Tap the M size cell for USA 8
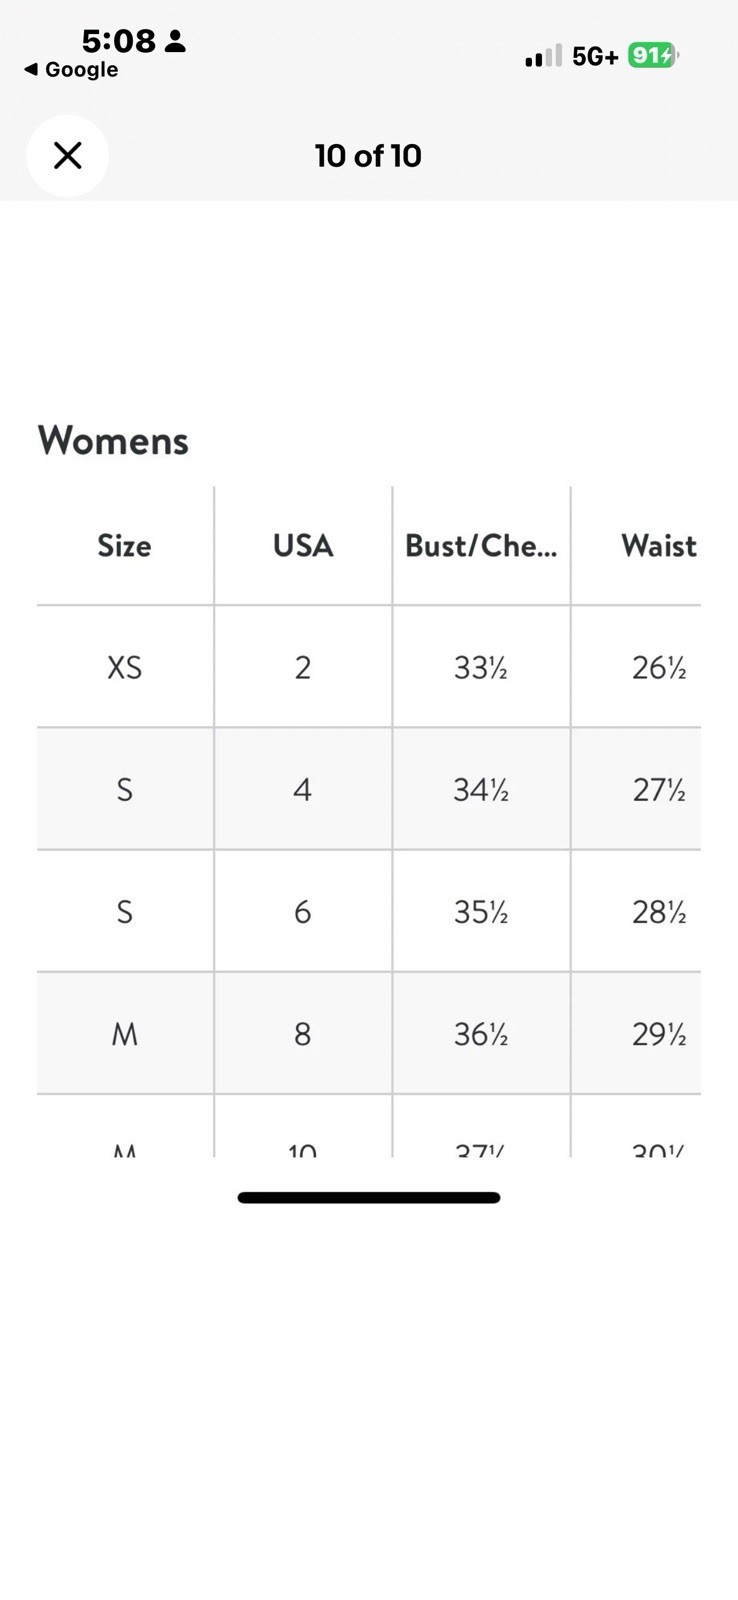Viewport: 738px width, 1600px height. point(124,1034)
